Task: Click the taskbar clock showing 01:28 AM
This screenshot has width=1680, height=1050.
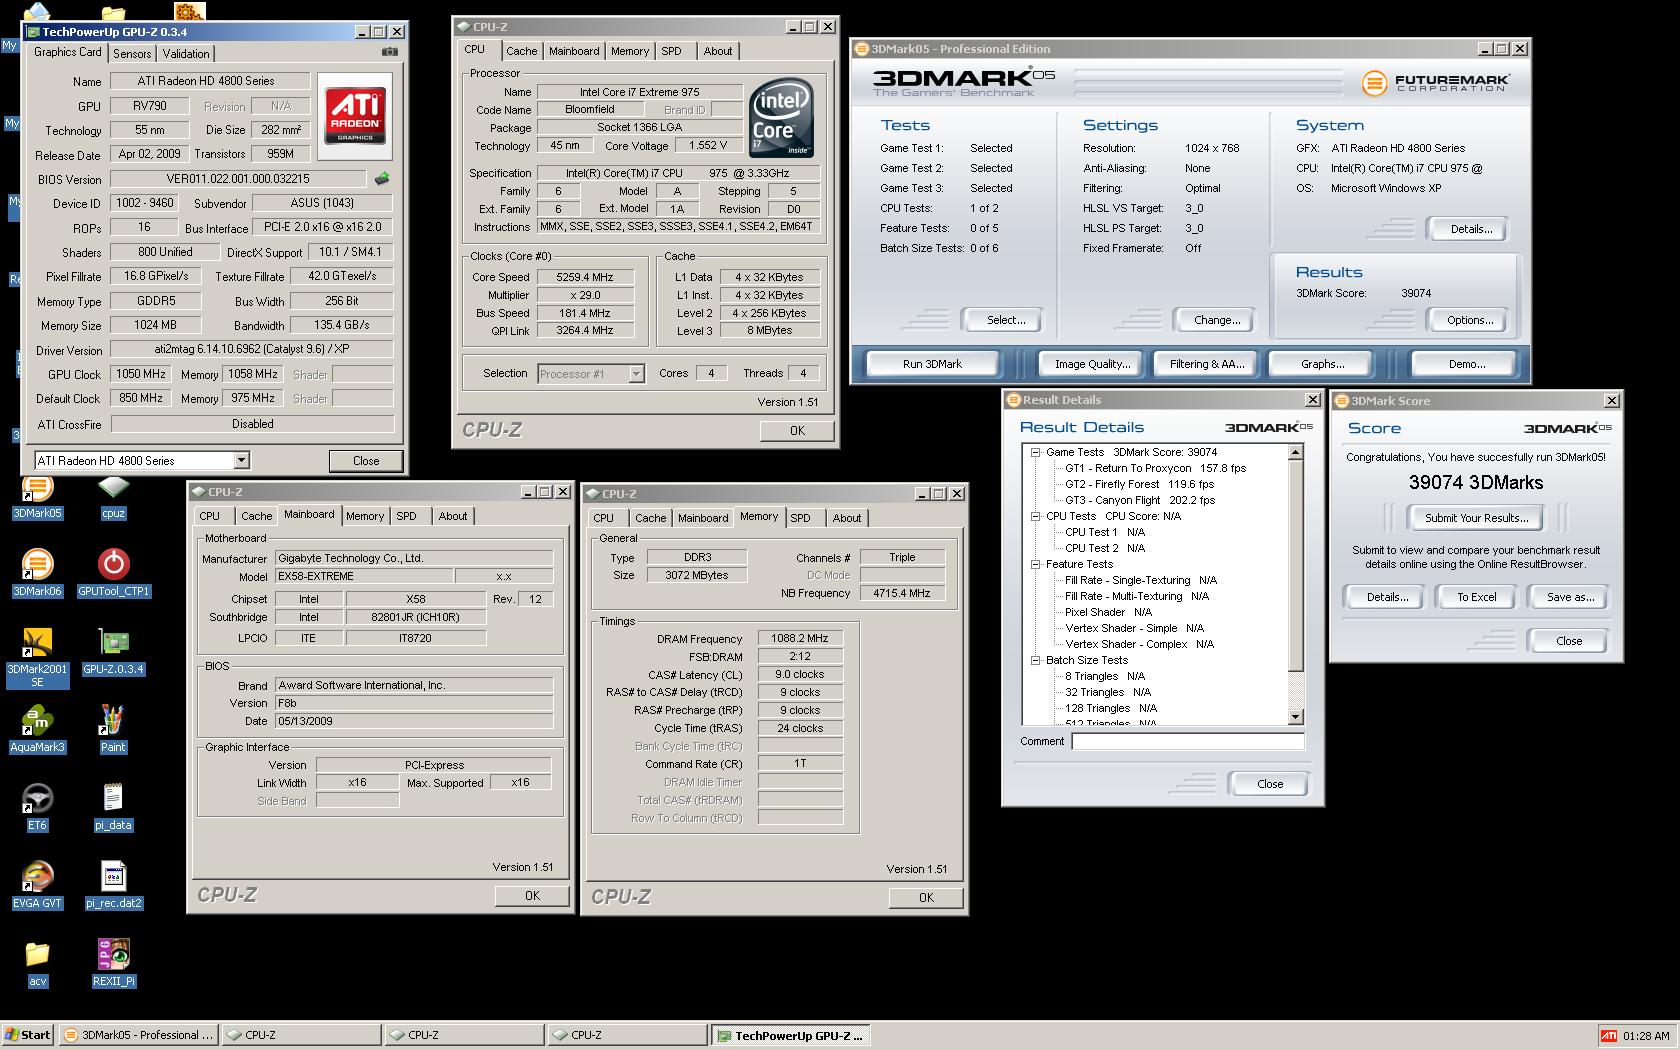Action: (x=1646, y=1036)
